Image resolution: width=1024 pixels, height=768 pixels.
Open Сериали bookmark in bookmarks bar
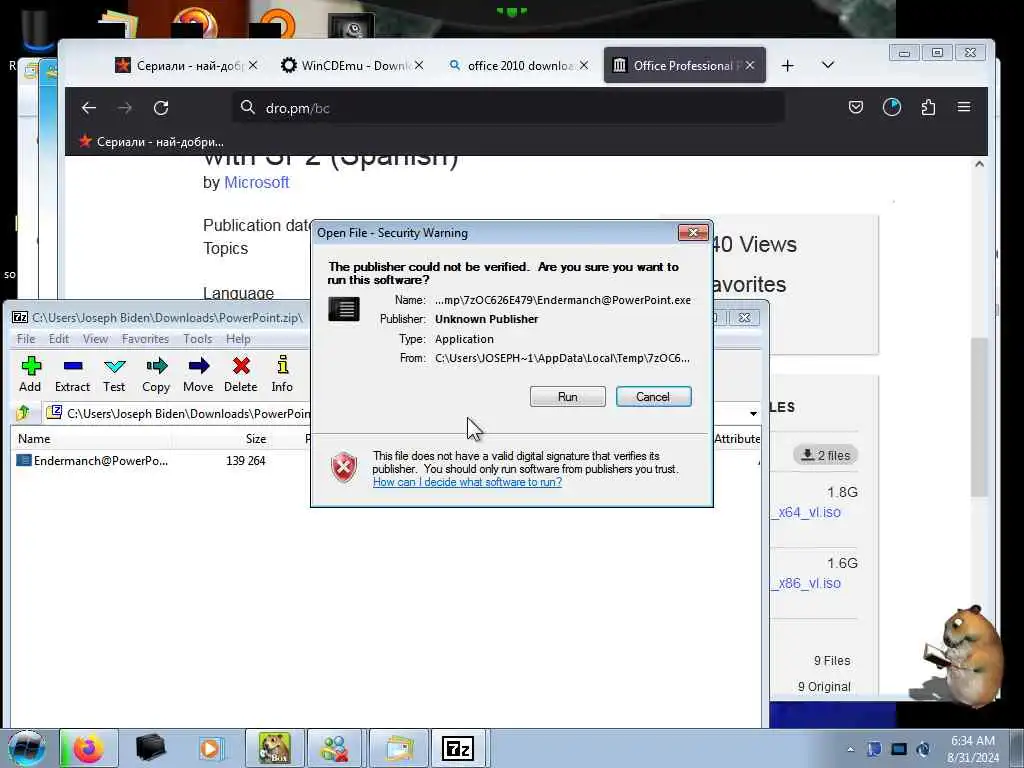[152, 142]
